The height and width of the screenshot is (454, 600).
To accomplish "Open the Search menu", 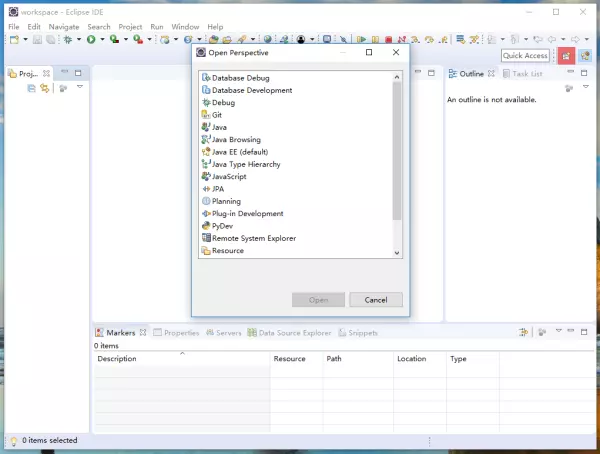I will pyautogui.click(x=99, y=27).
